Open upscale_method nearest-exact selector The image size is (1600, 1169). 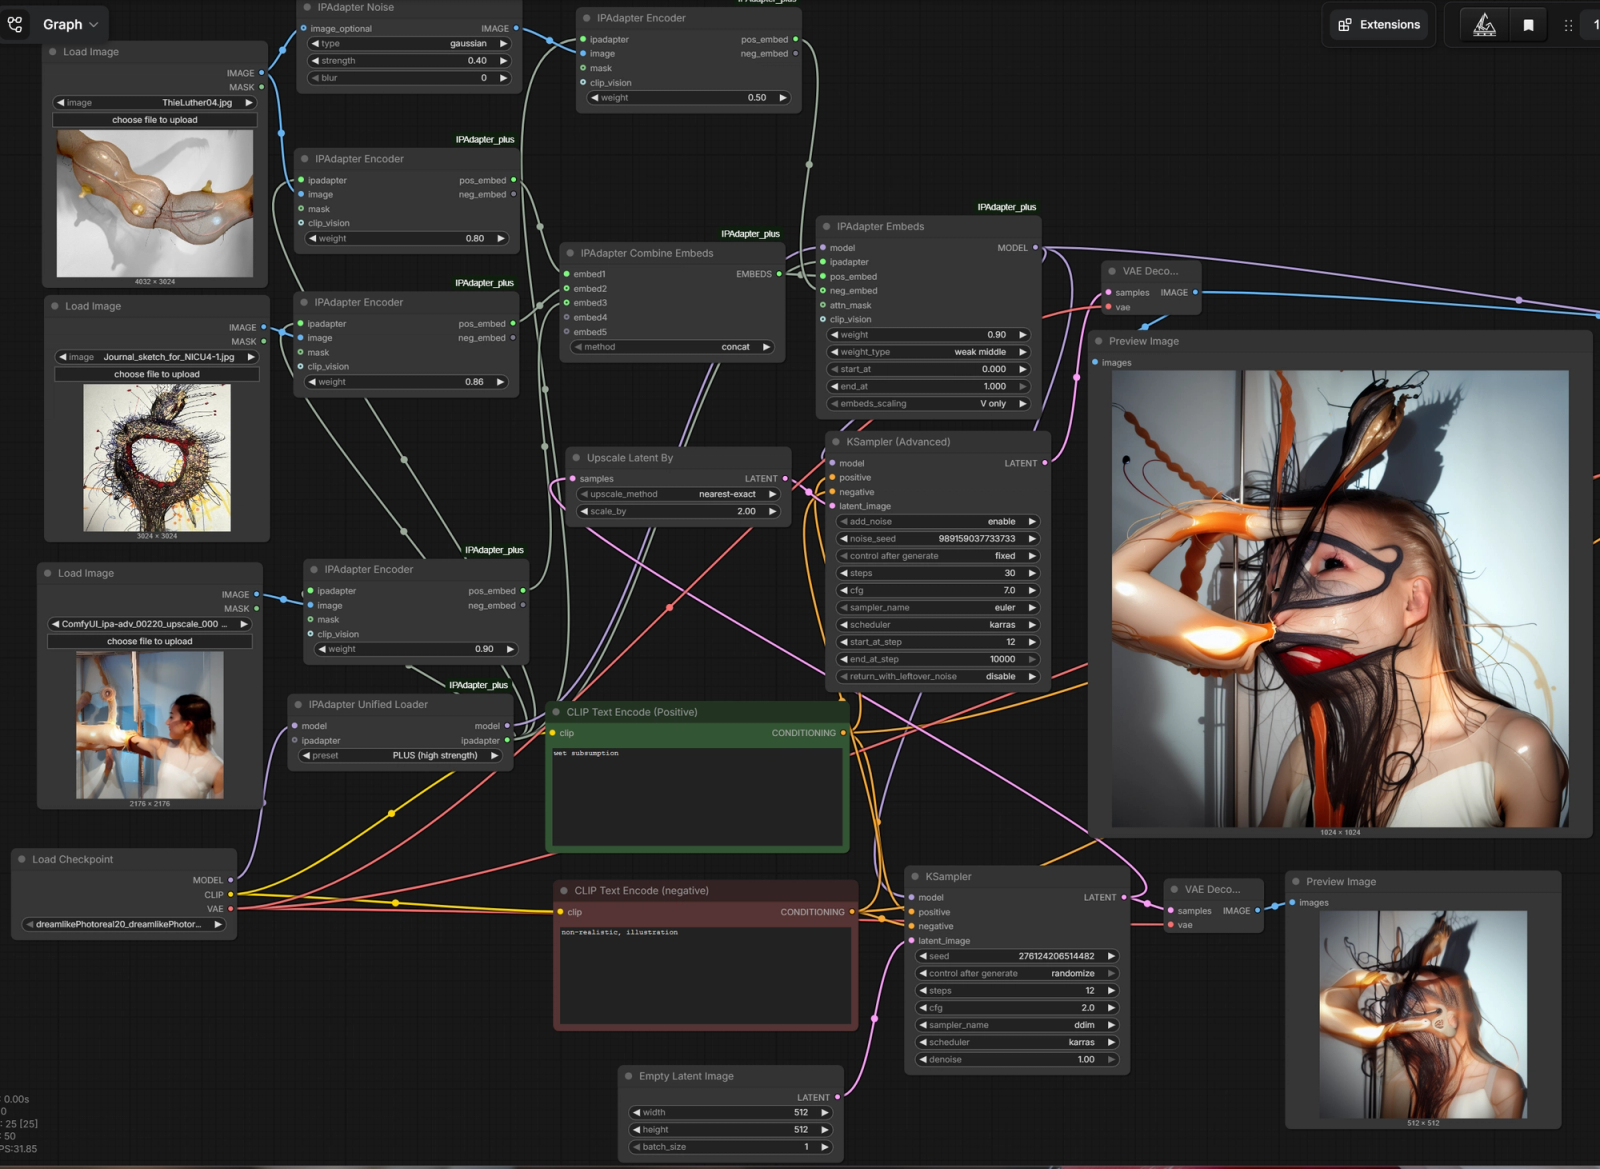click(x=679, y=494)
